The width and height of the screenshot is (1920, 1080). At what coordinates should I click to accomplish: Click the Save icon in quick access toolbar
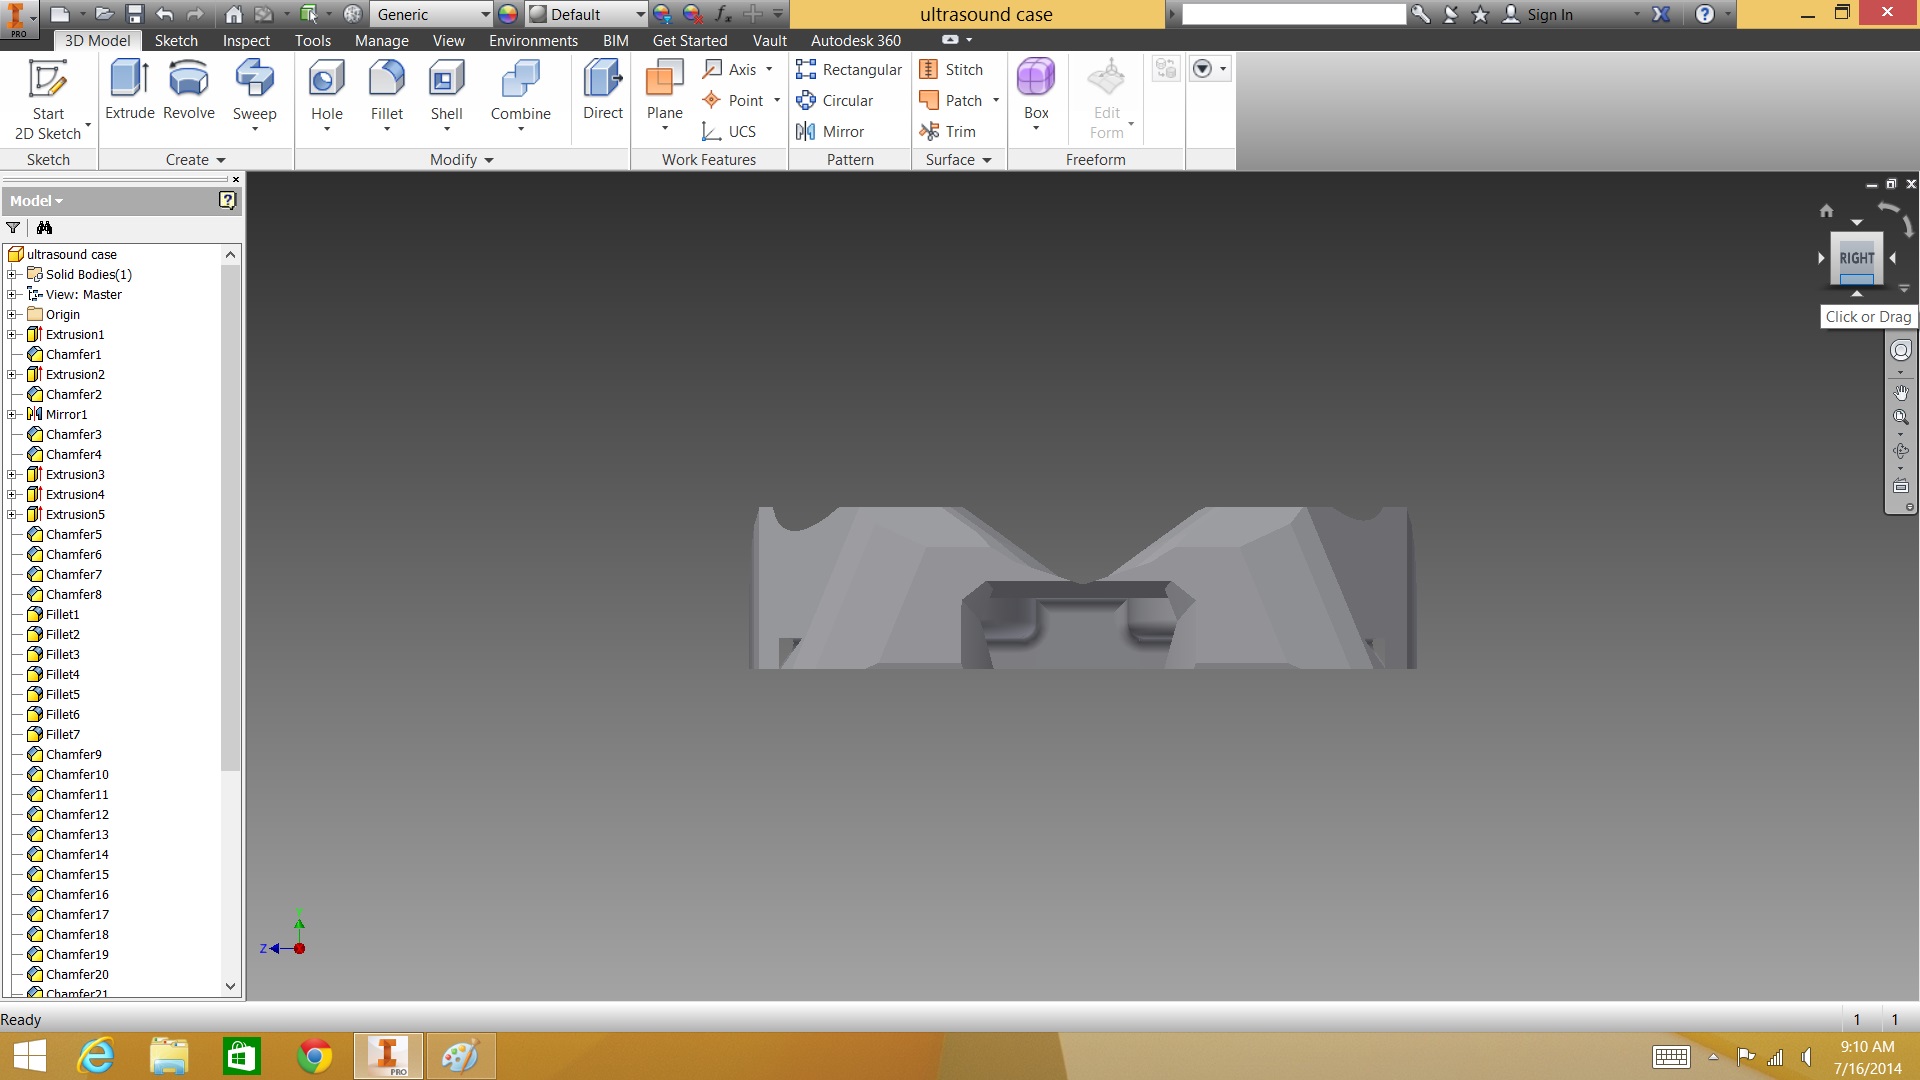(x=134, y=14)
